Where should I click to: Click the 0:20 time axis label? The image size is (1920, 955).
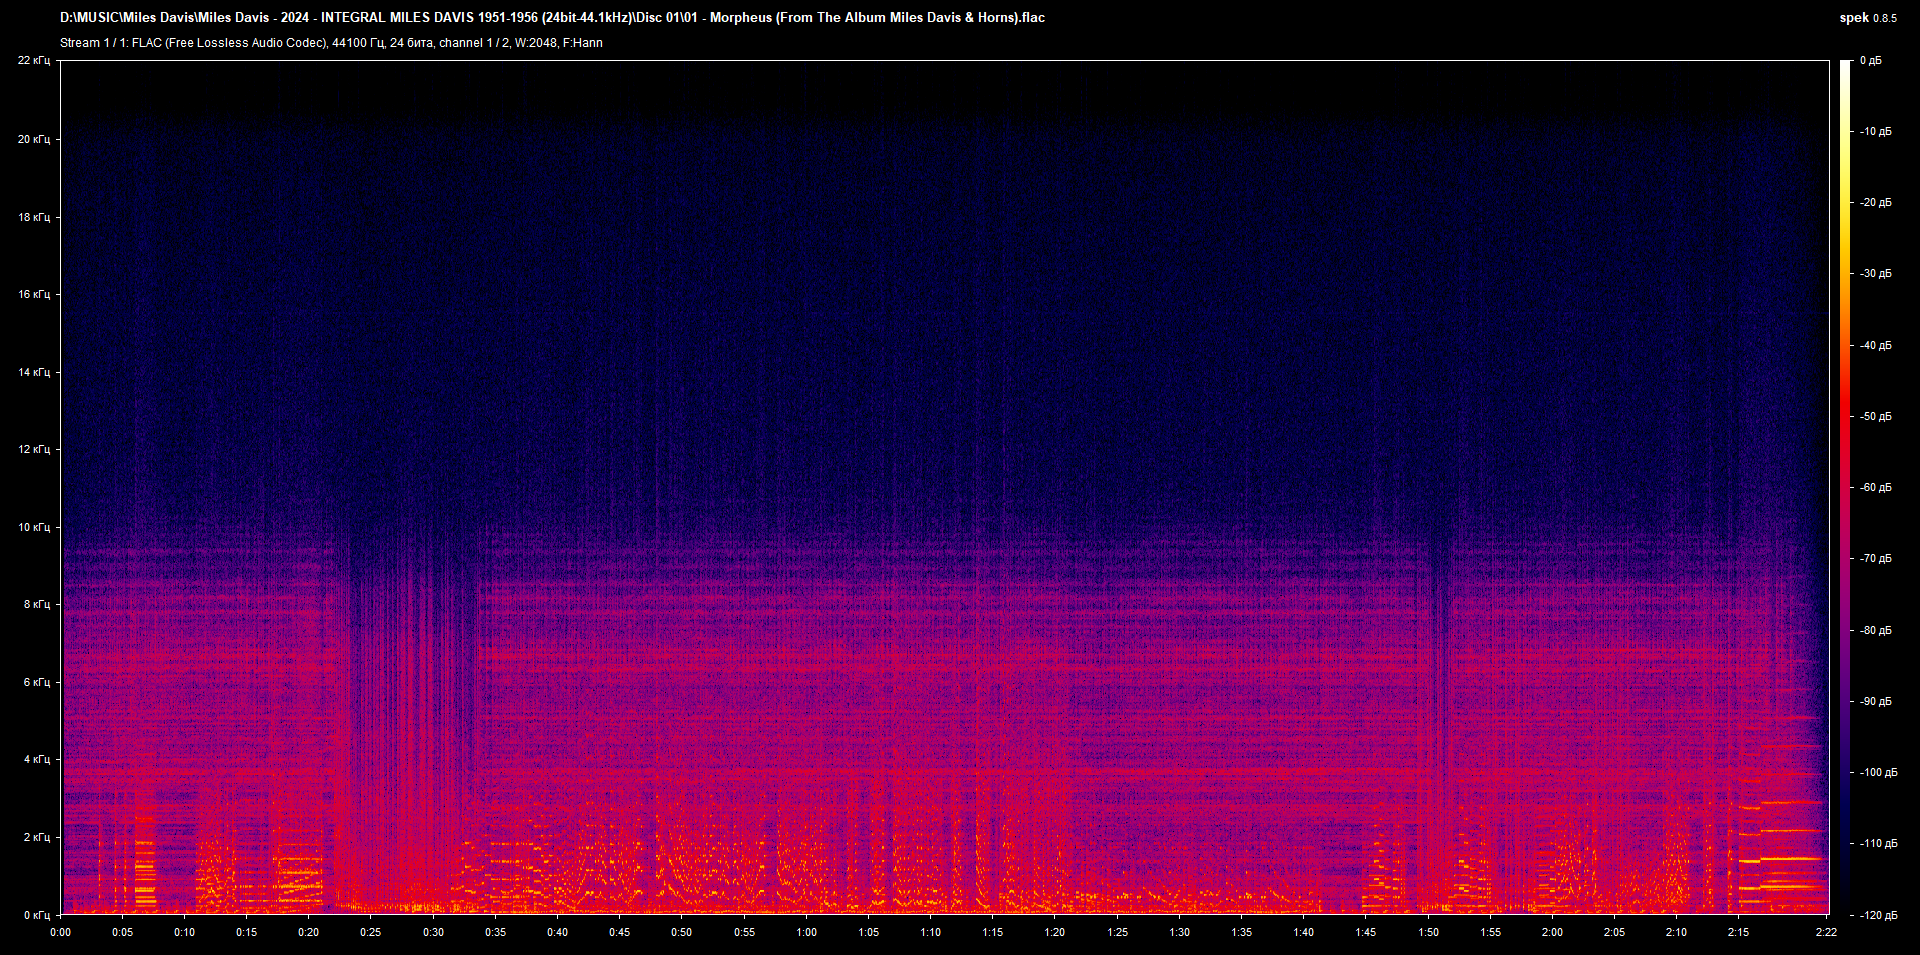point(308,932)
